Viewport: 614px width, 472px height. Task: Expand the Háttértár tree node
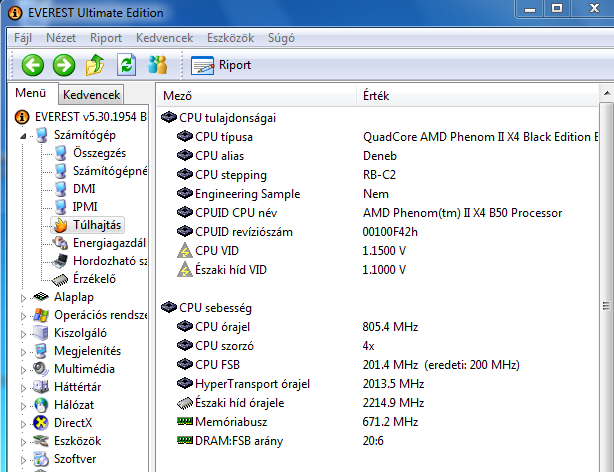pos(23,388)
